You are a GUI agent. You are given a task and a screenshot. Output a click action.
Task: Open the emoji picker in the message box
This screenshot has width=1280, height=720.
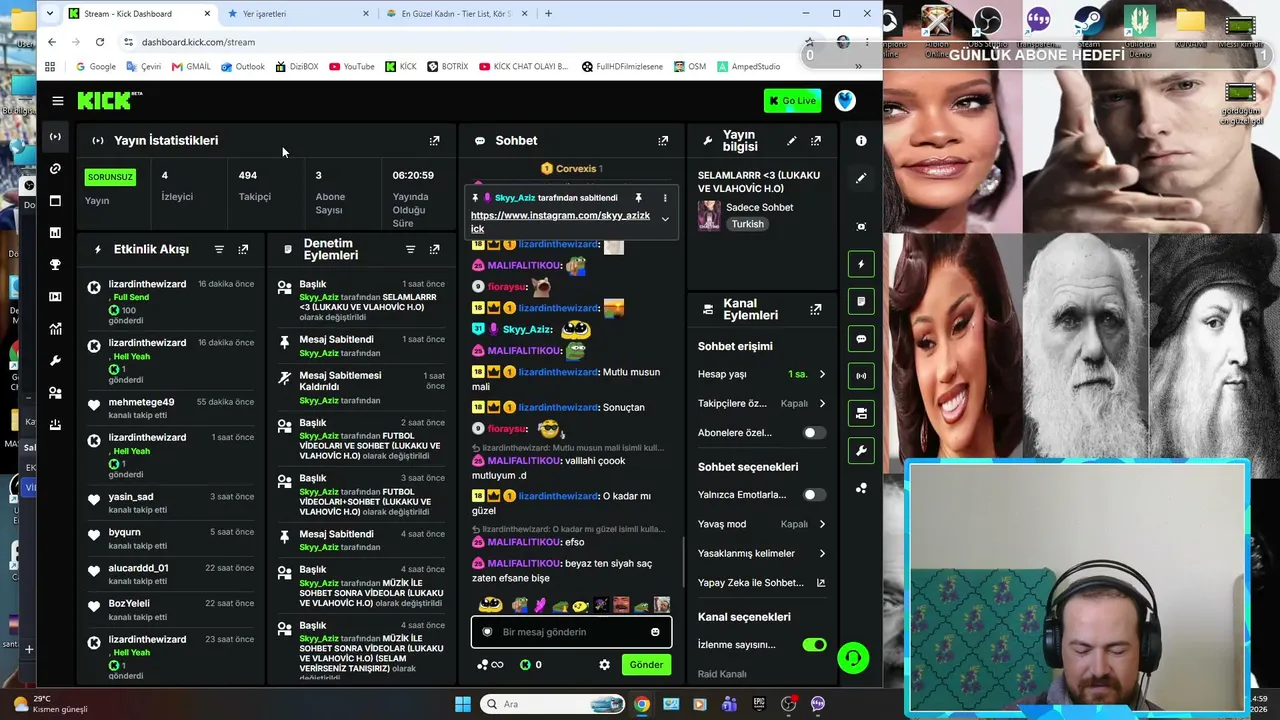655,632
